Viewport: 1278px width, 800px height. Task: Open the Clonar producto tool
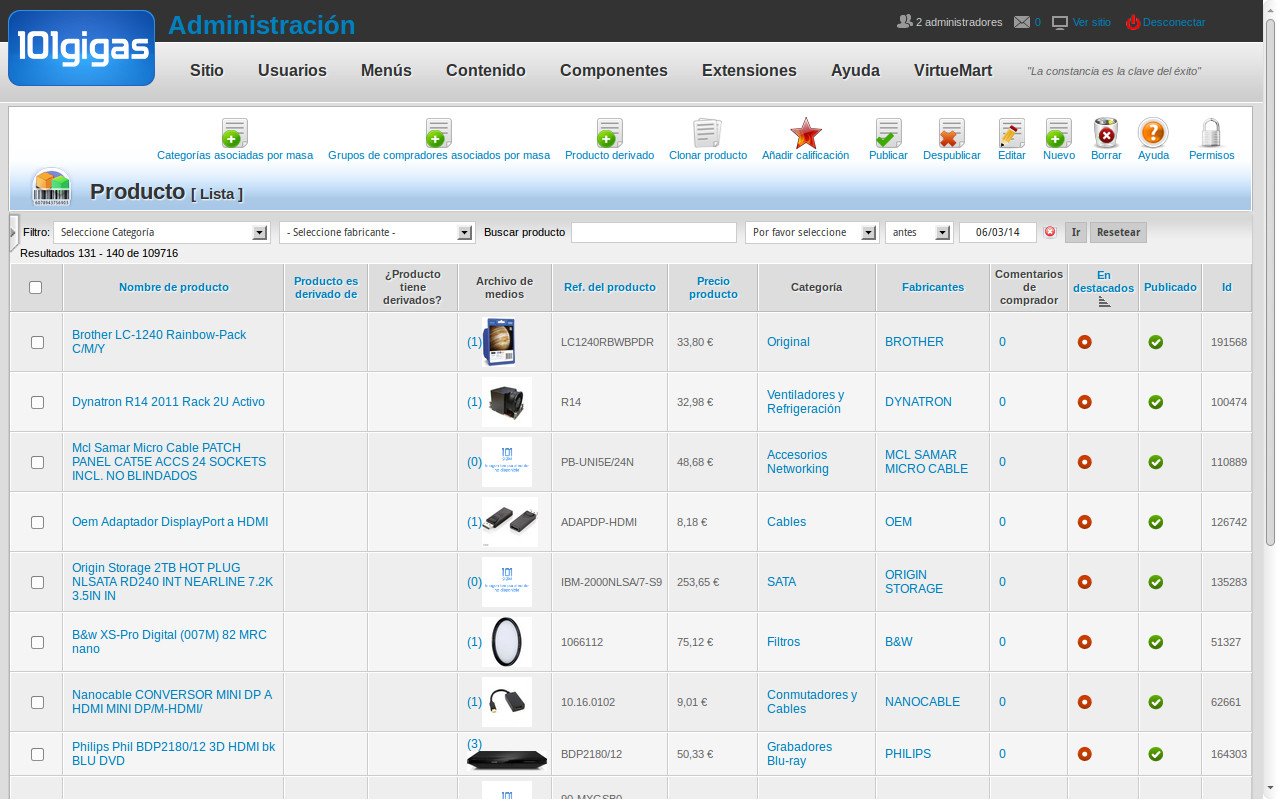[707, 134]
